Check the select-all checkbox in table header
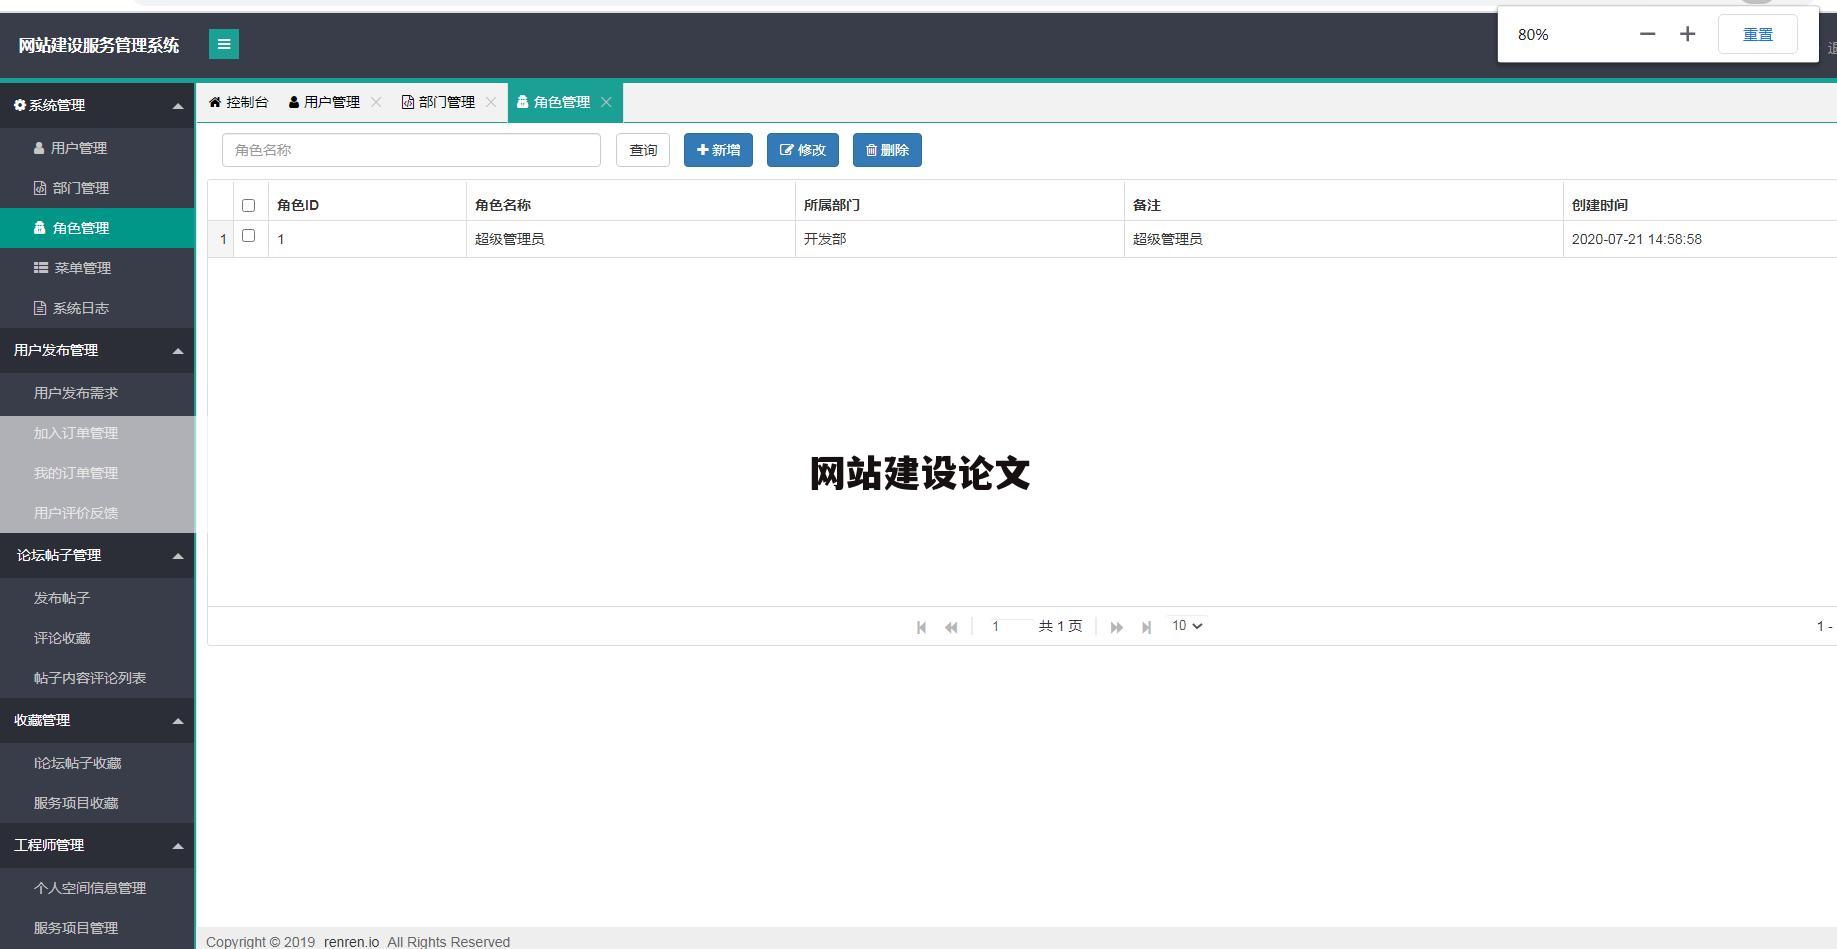 point(249,204)
